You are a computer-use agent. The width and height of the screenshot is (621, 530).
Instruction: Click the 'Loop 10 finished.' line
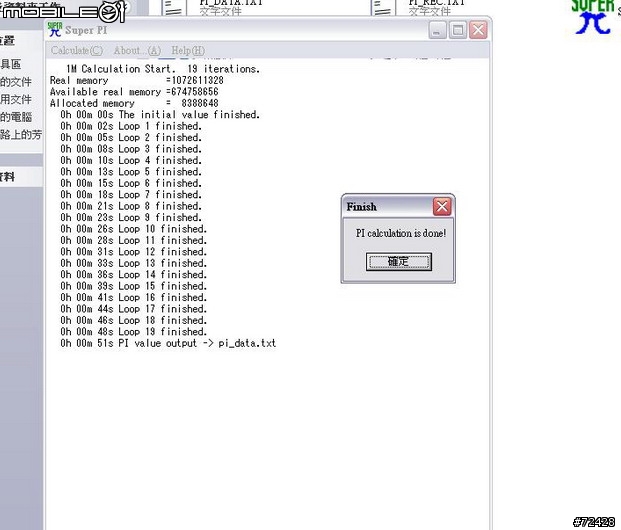pos(133,229)
